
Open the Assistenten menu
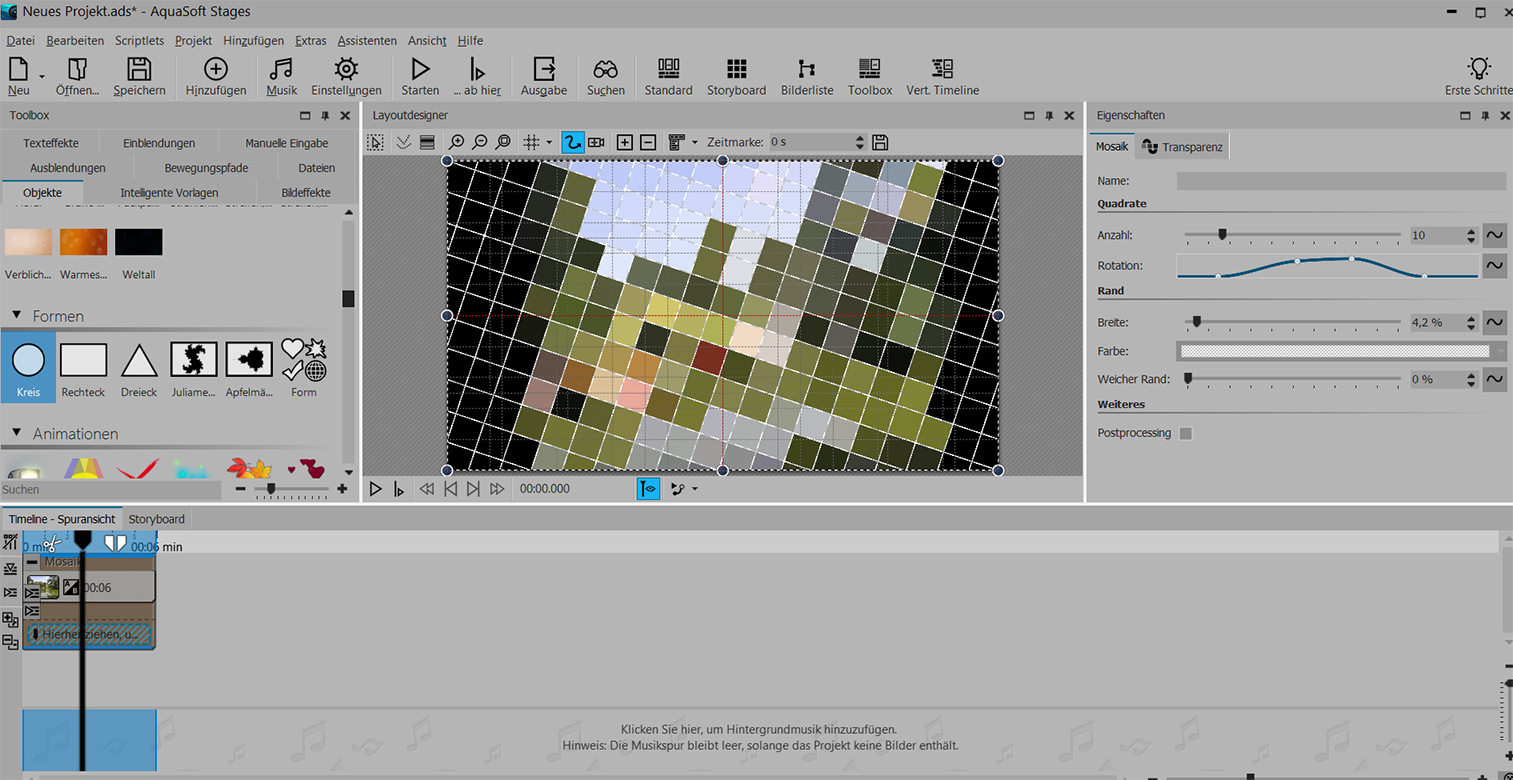coord(367,41)
